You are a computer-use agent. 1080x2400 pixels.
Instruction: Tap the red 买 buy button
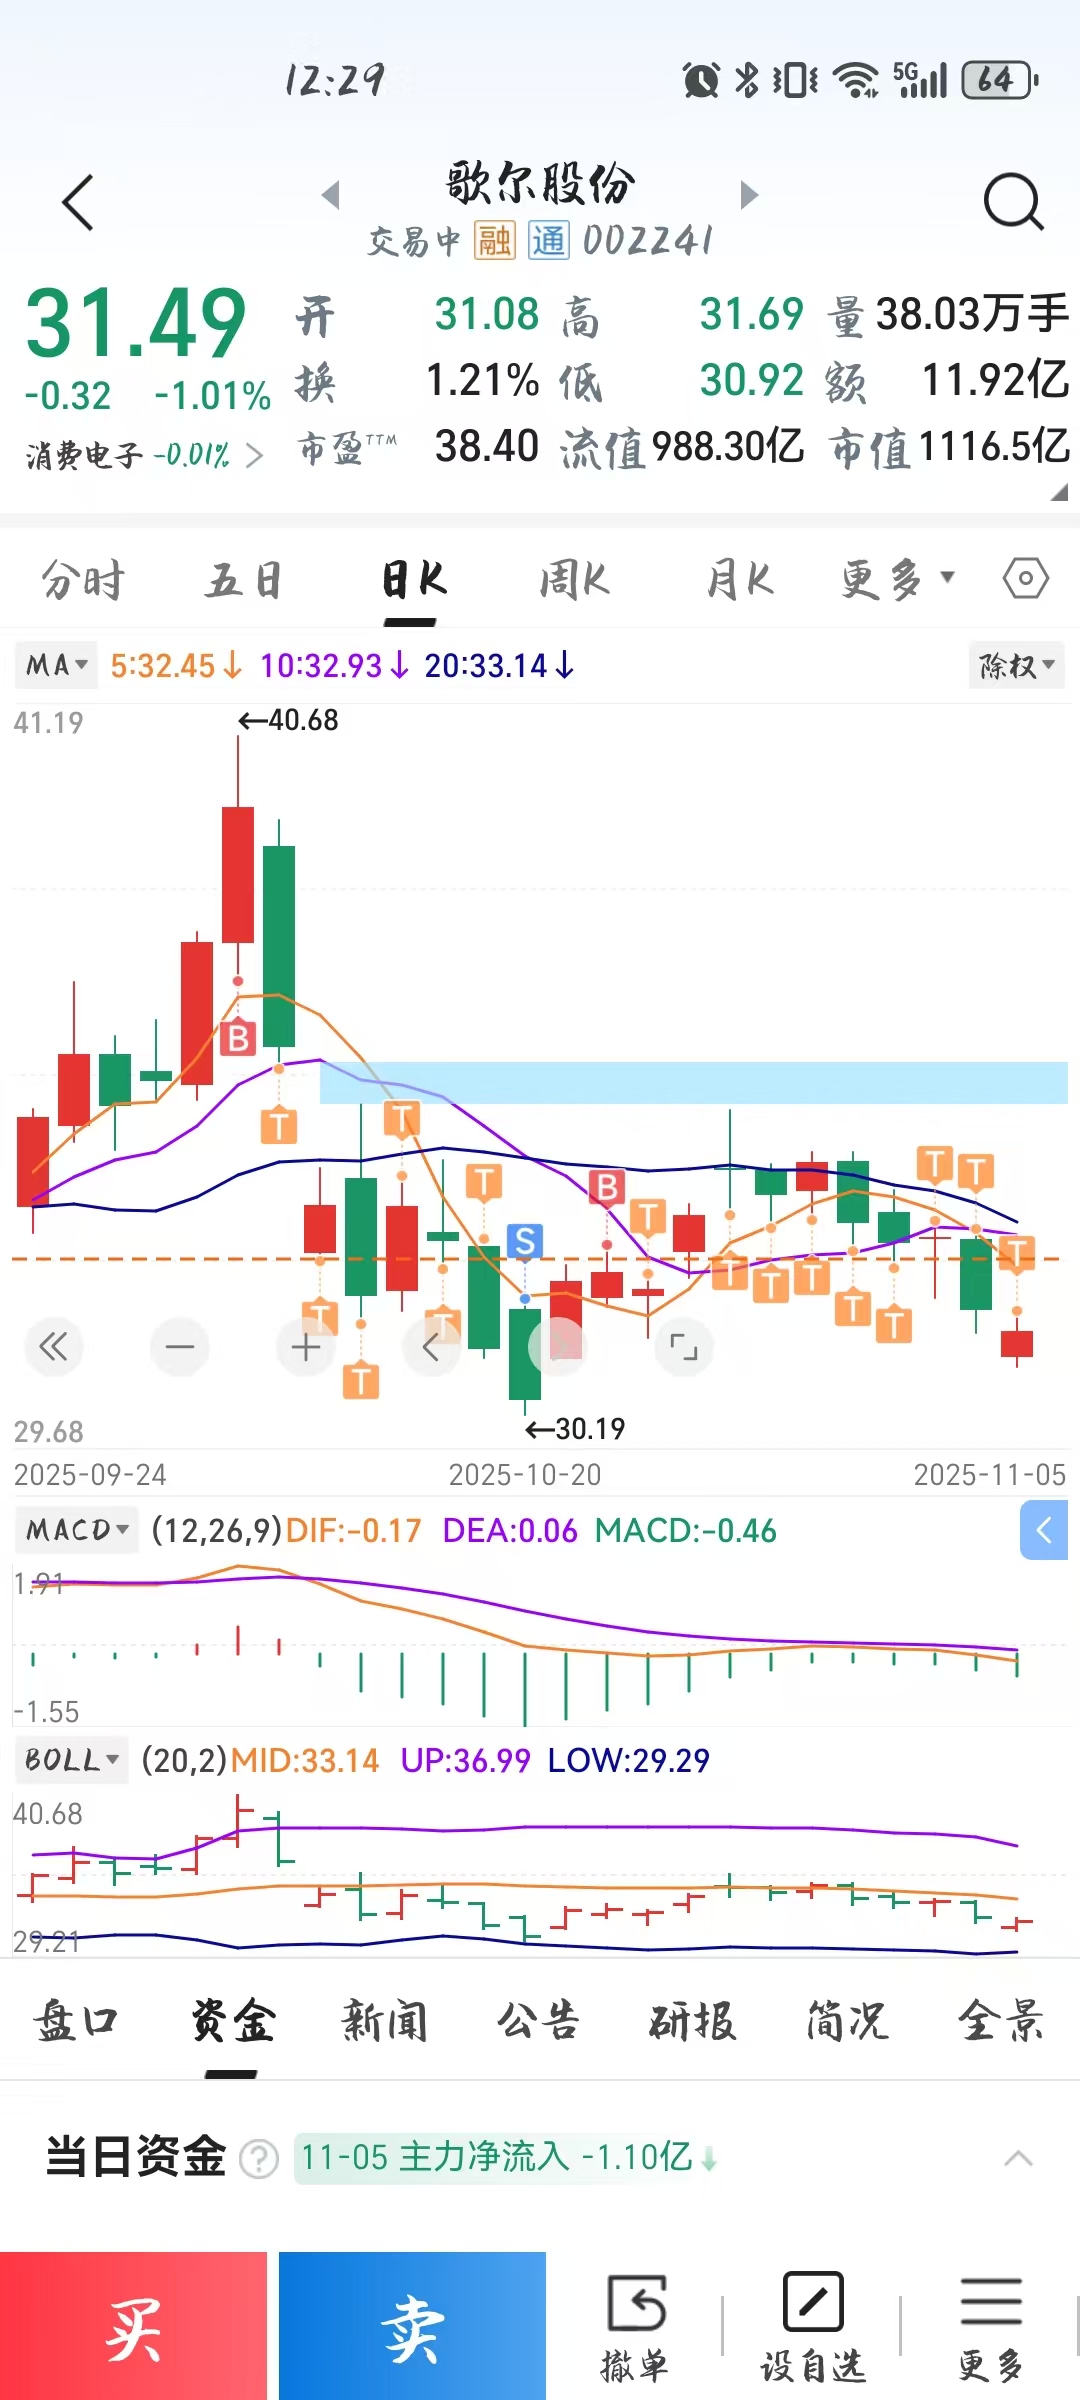134,2326
